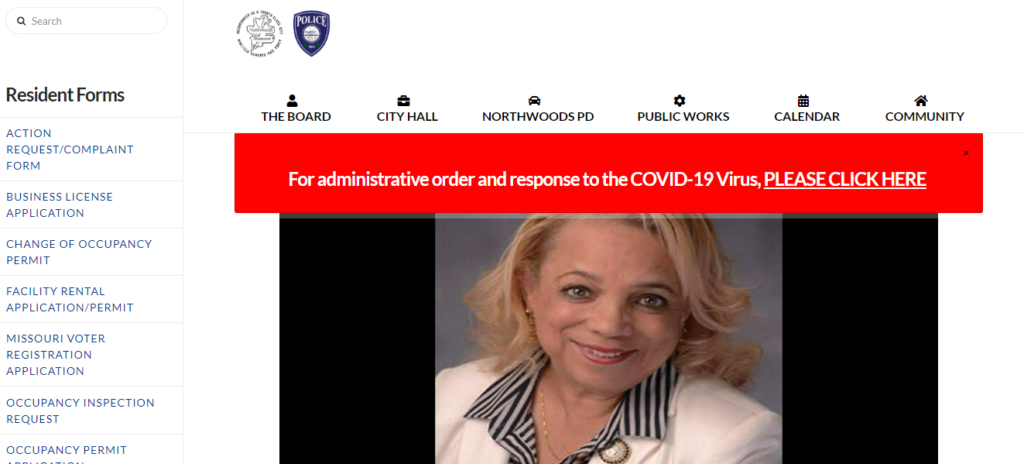1024x464 pixels.
Task: Click the person icon above The Board
Action: (x=292, y=101)
